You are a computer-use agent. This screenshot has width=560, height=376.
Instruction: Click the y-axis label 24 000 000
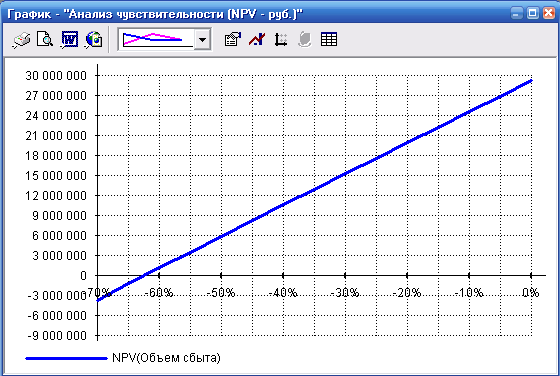click(56, 116)
